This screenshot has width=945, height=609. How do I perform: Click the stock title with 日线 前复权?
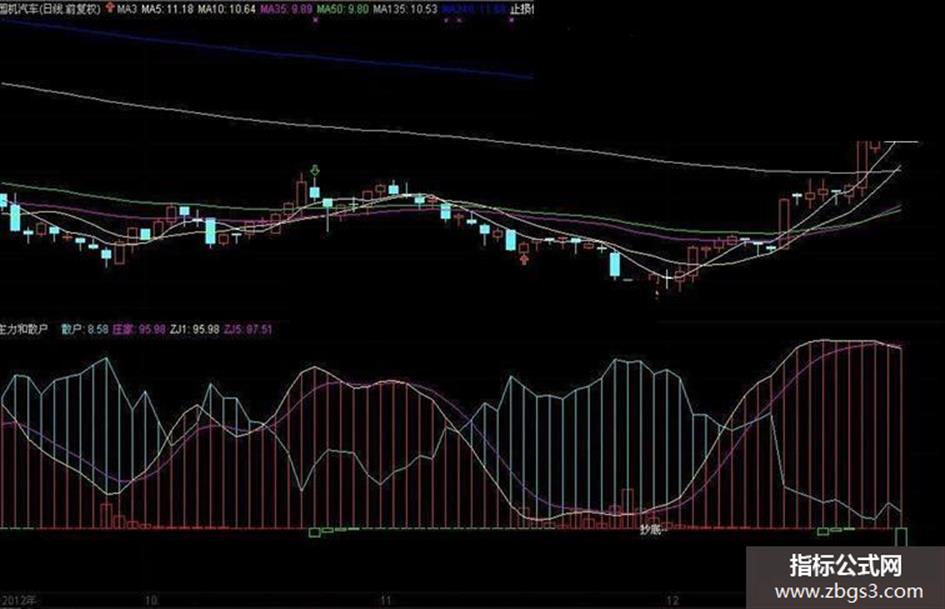click(x=51, y=9)
